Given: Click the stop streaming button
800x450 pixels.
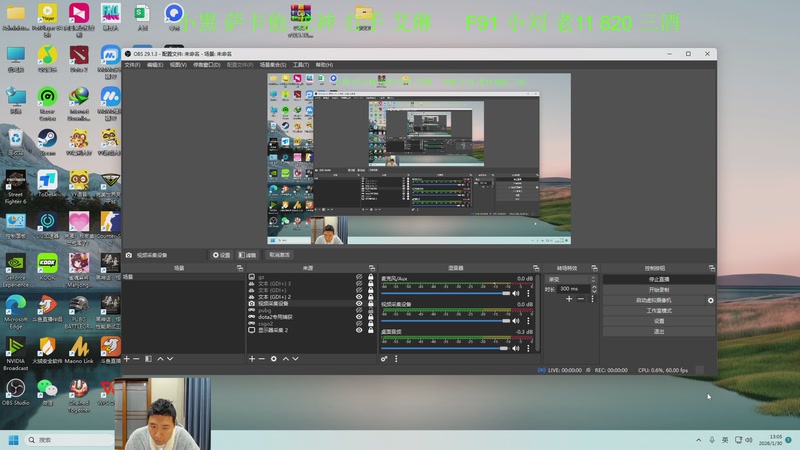Looking at the screenshot, I should point(659,280).
